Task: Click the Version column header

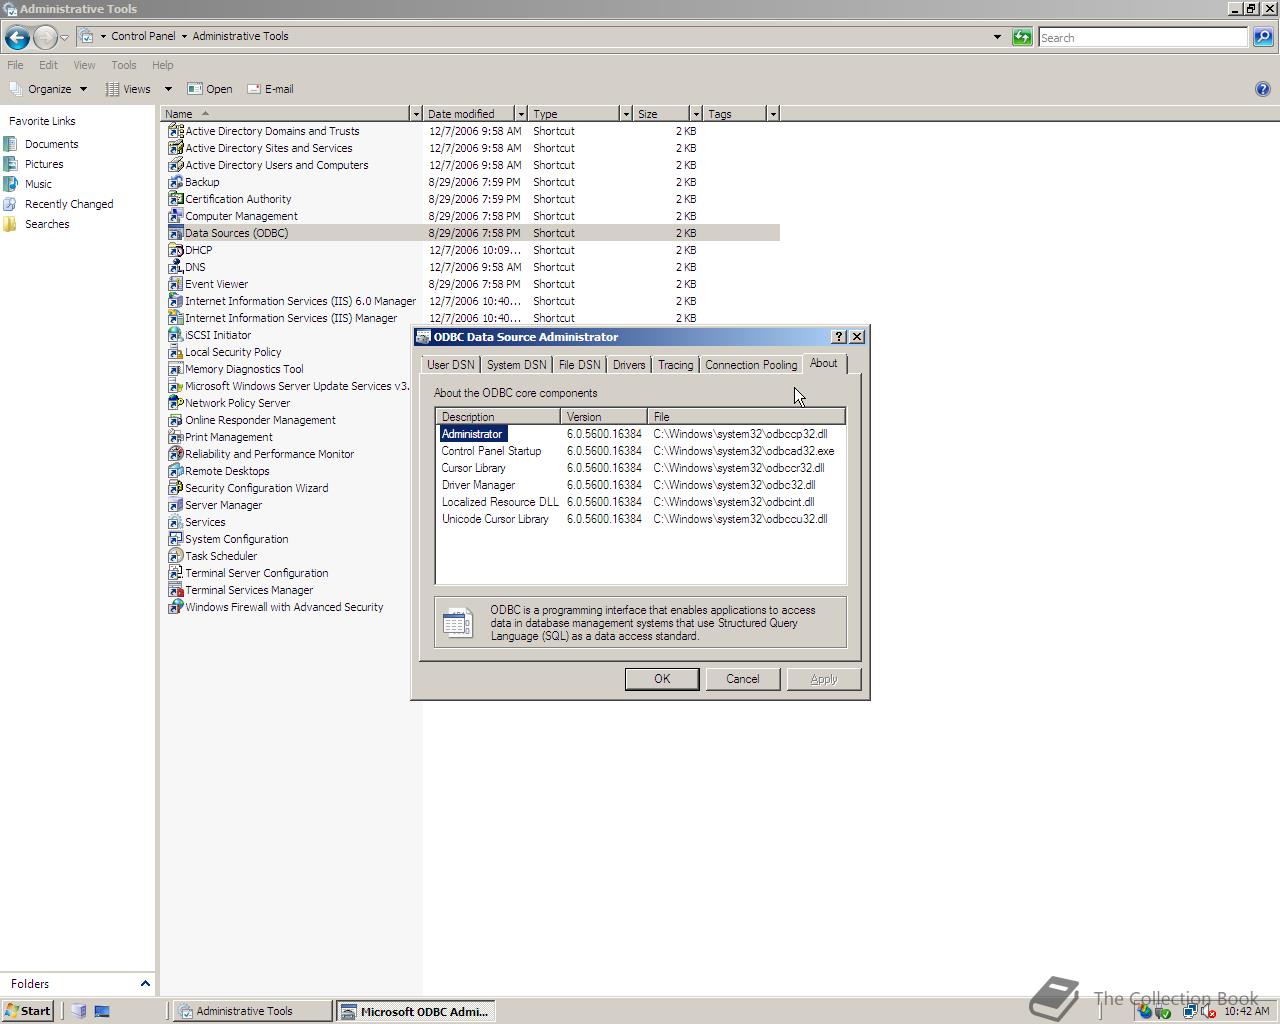Action: pos(604,416)
